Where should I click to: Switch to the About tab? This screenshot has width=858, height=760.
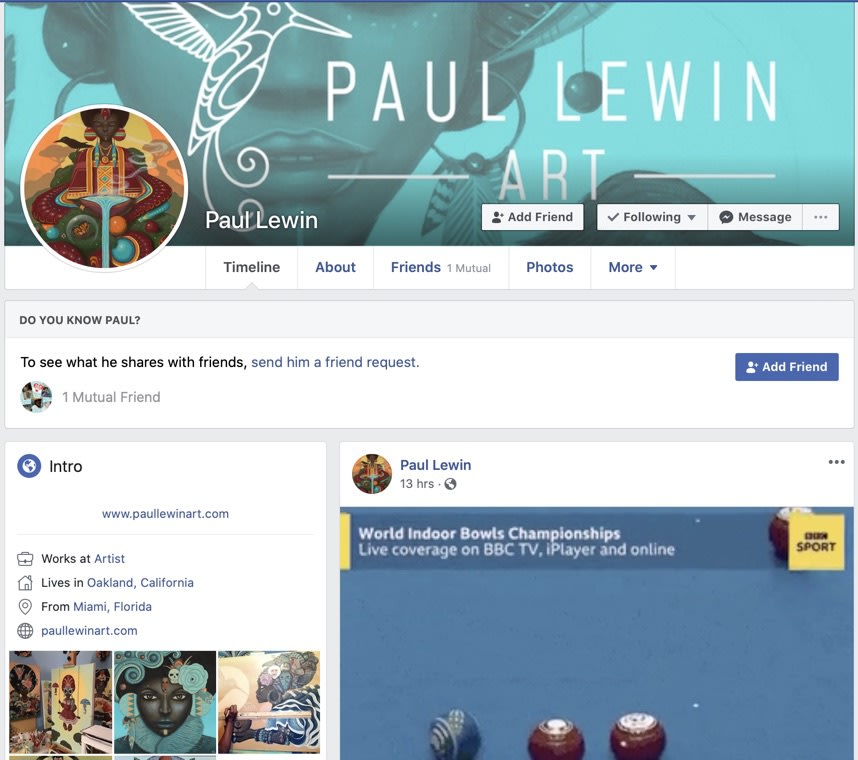tap(335, 268)
